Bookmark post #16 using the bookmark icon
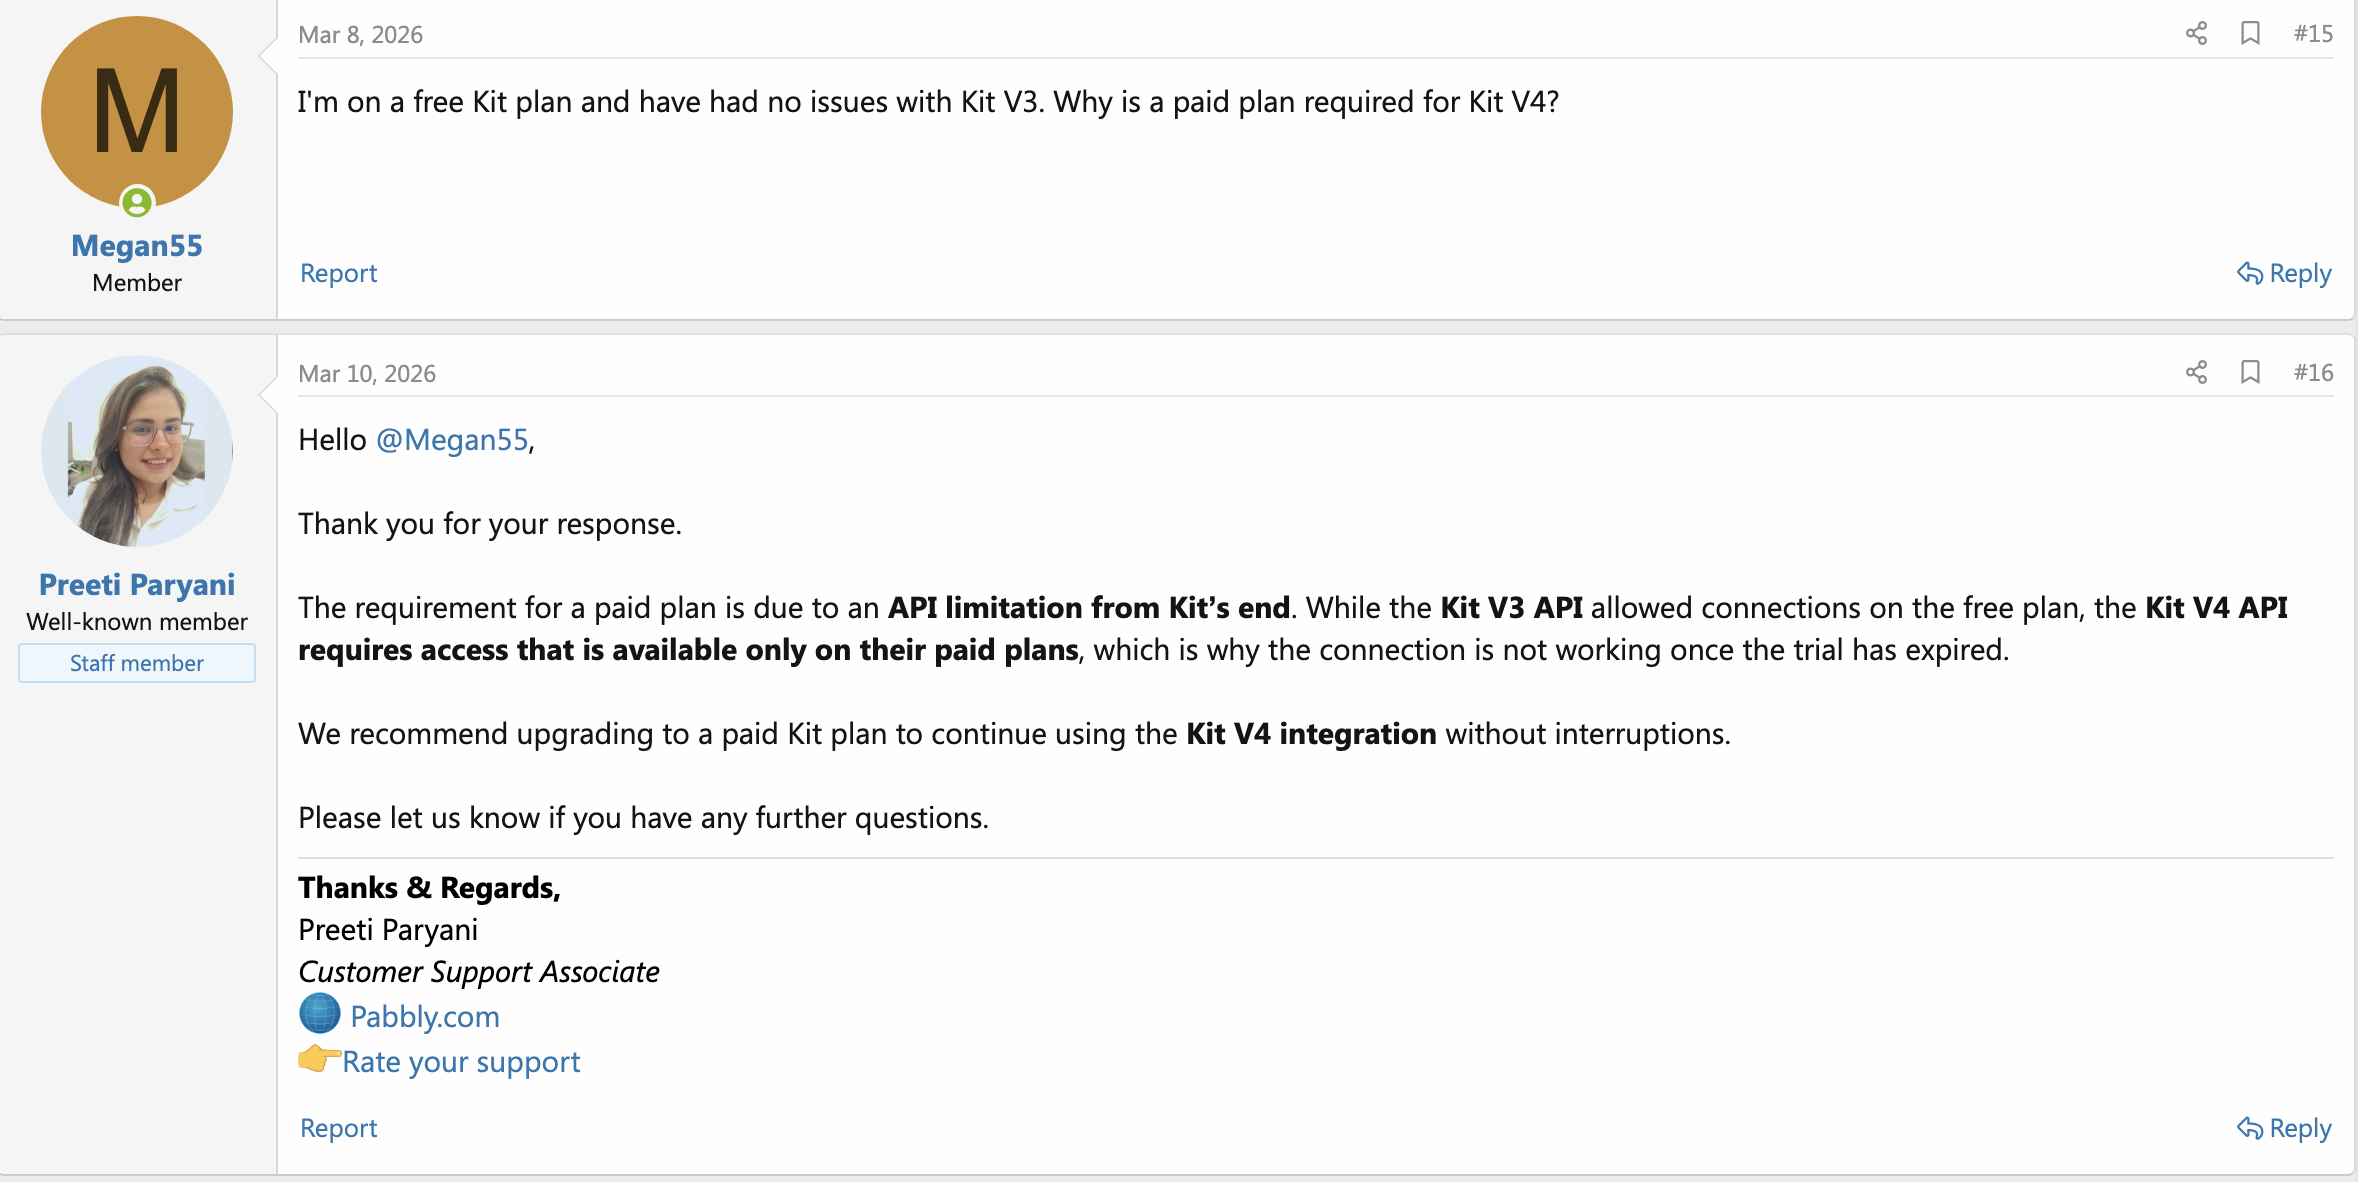The image size is (2358, 1182). coord(2249,372)
